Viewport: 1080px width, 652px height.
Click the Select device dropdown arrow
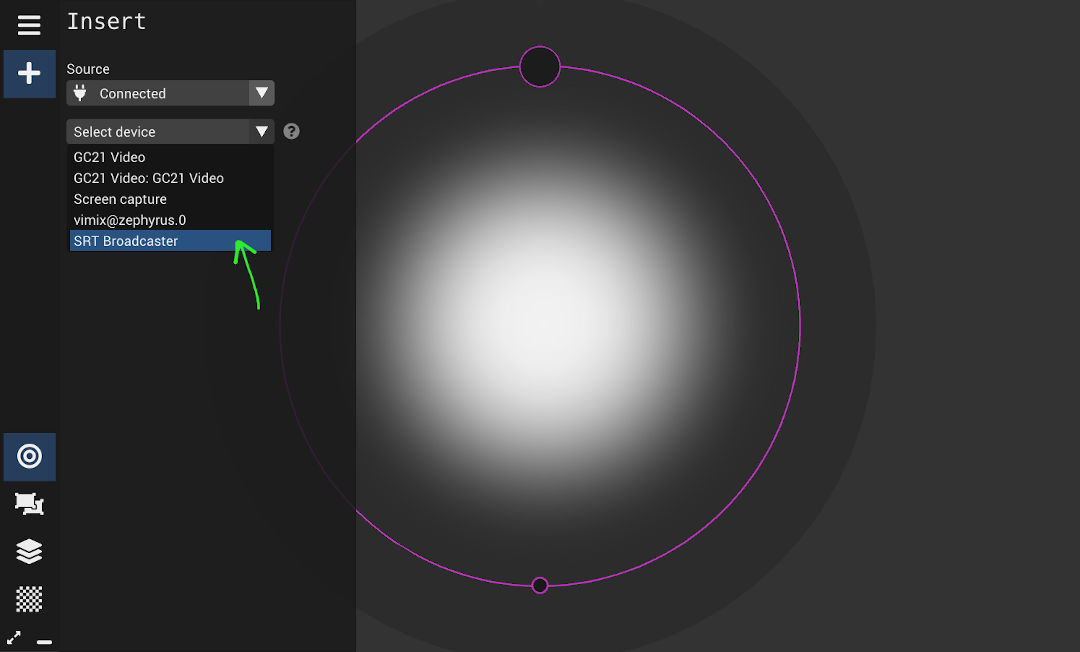261,131
